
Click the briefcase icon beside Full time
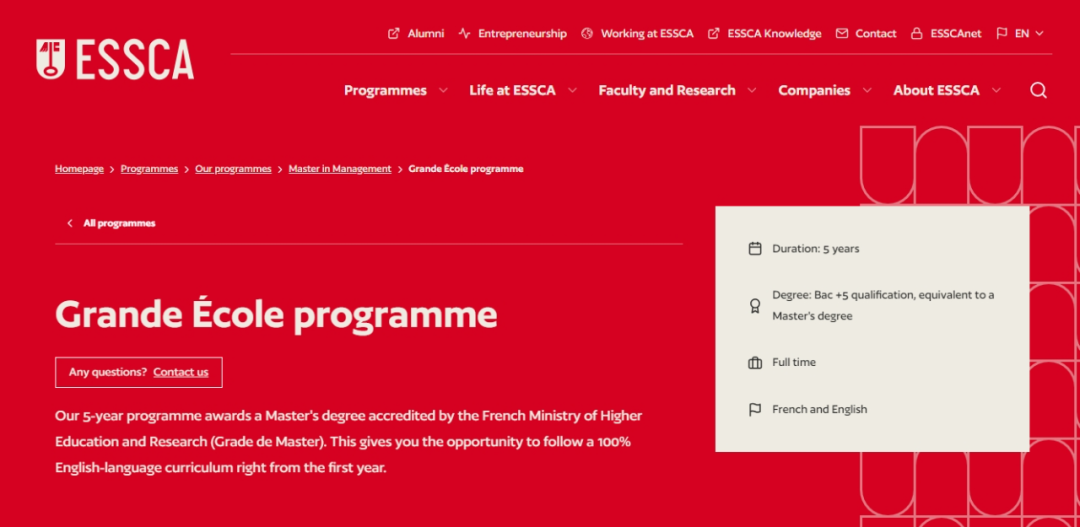(x=755, y=362)
